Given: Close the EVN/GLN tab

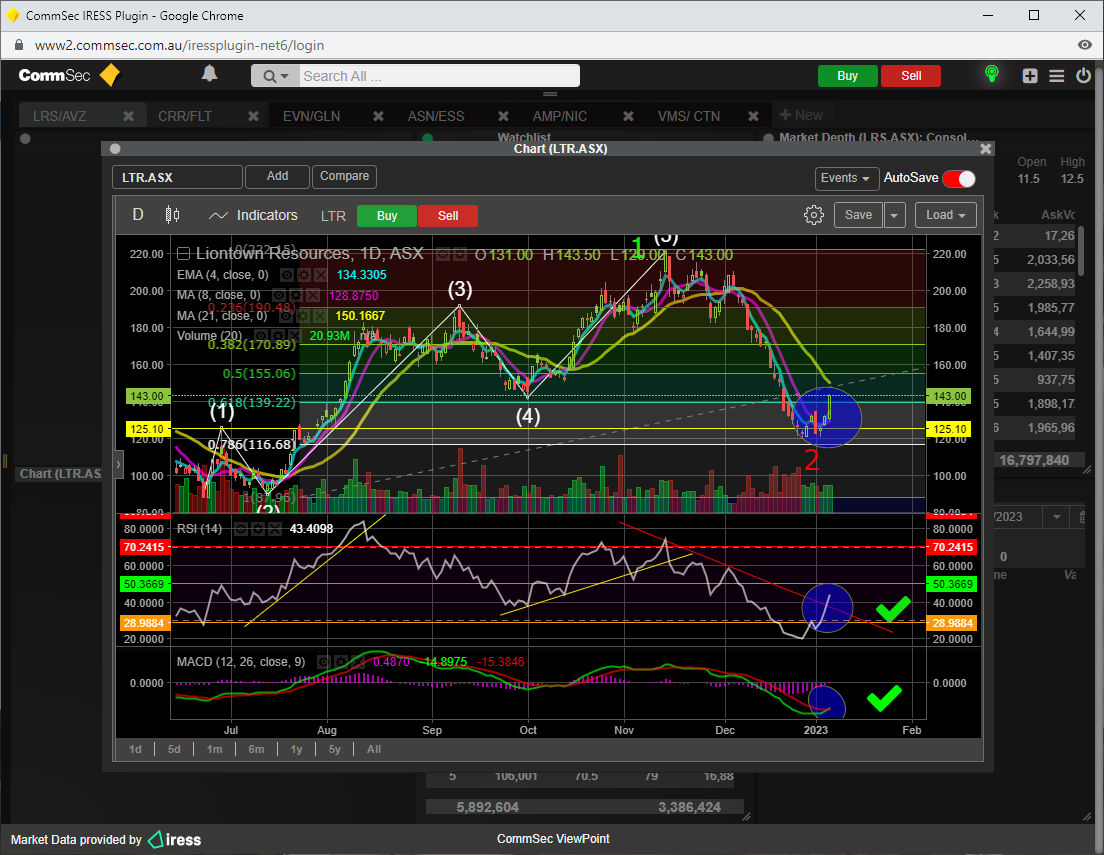Looking at the screenshot, I should coord(378,116).
